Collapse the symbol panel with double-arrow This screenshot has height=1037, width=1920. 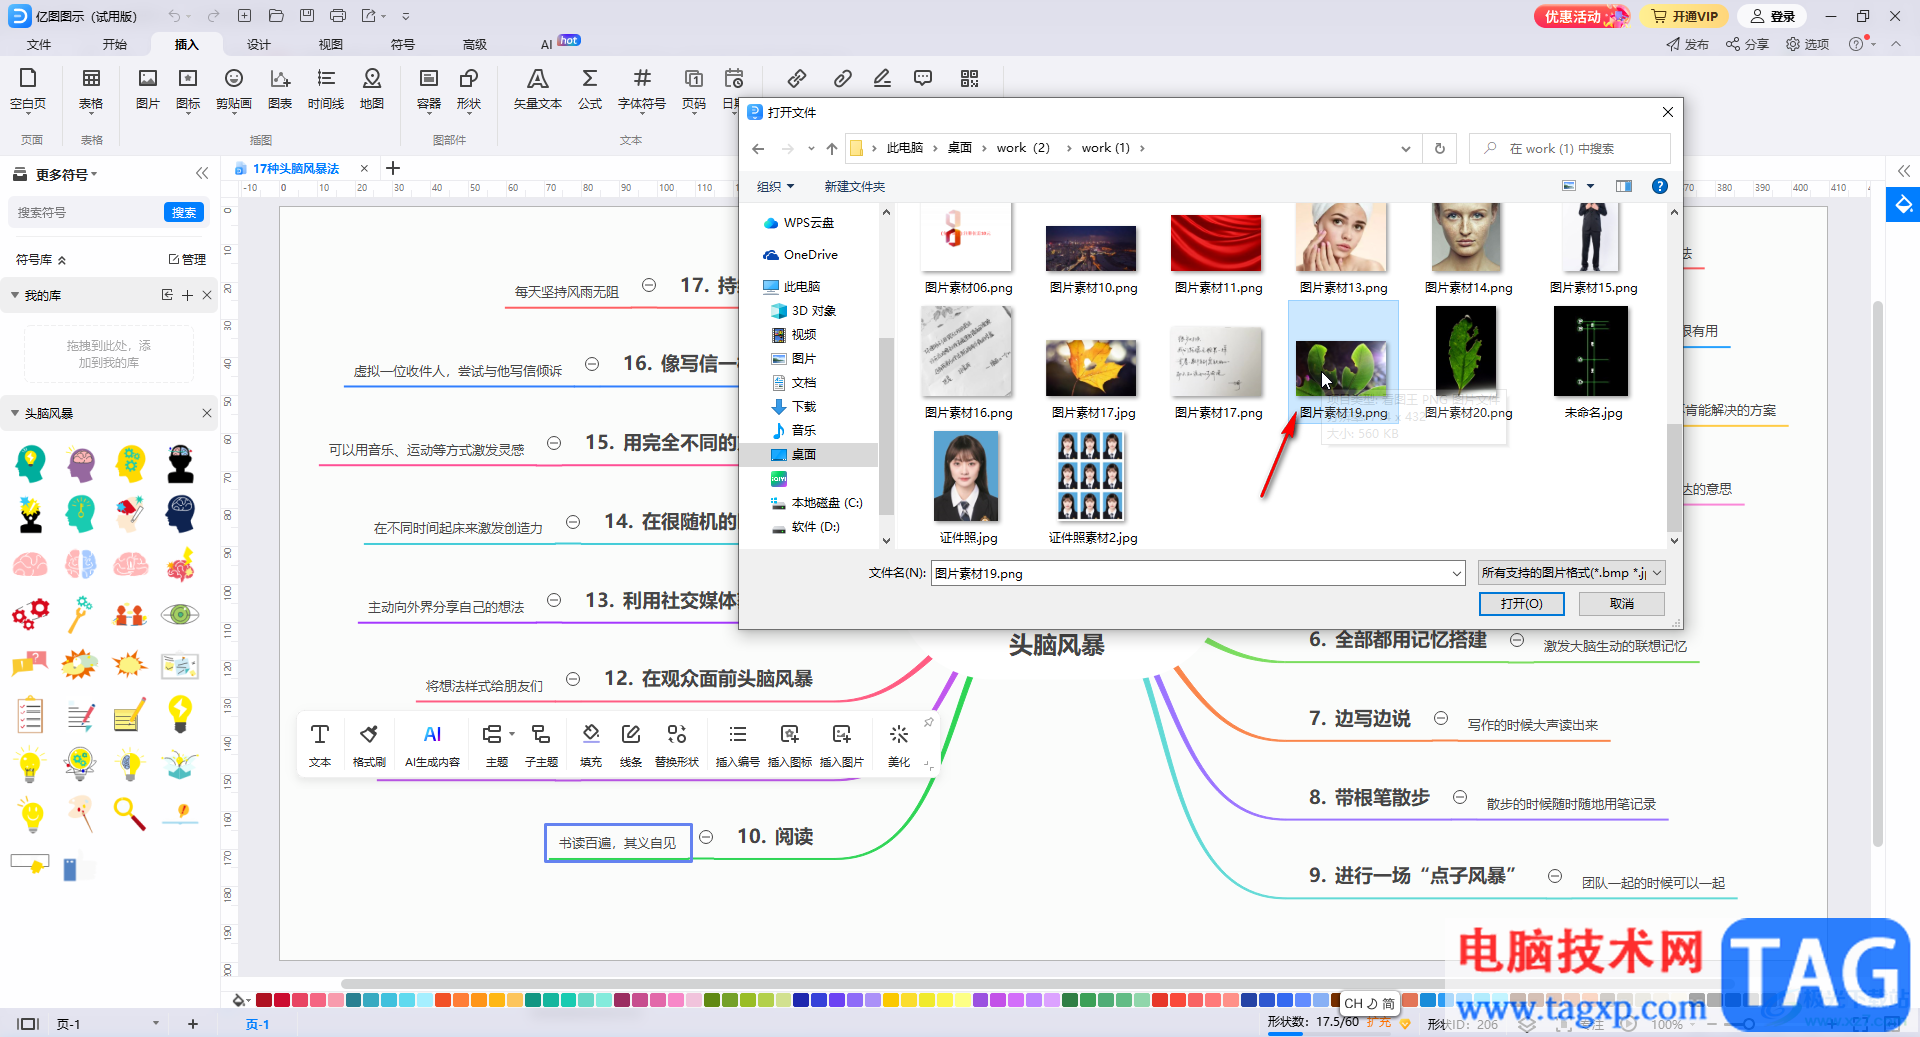[x=202, y=173]
